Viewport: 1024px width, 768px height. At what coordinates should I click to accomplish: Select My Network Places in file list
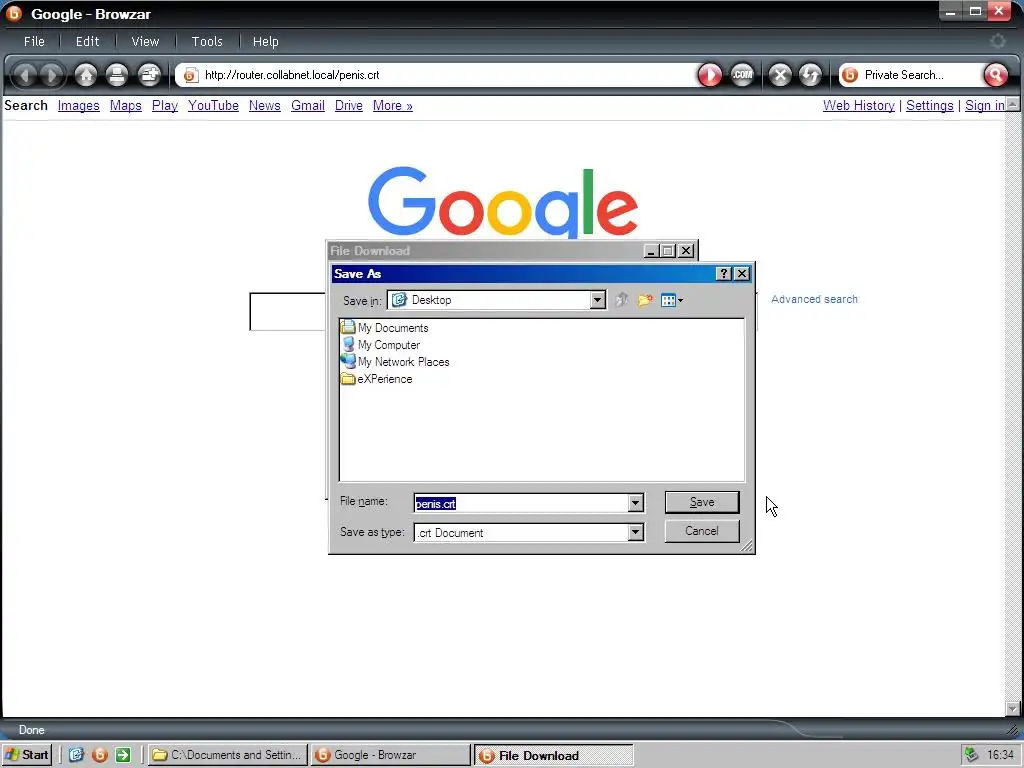click(x=396, y=362)
